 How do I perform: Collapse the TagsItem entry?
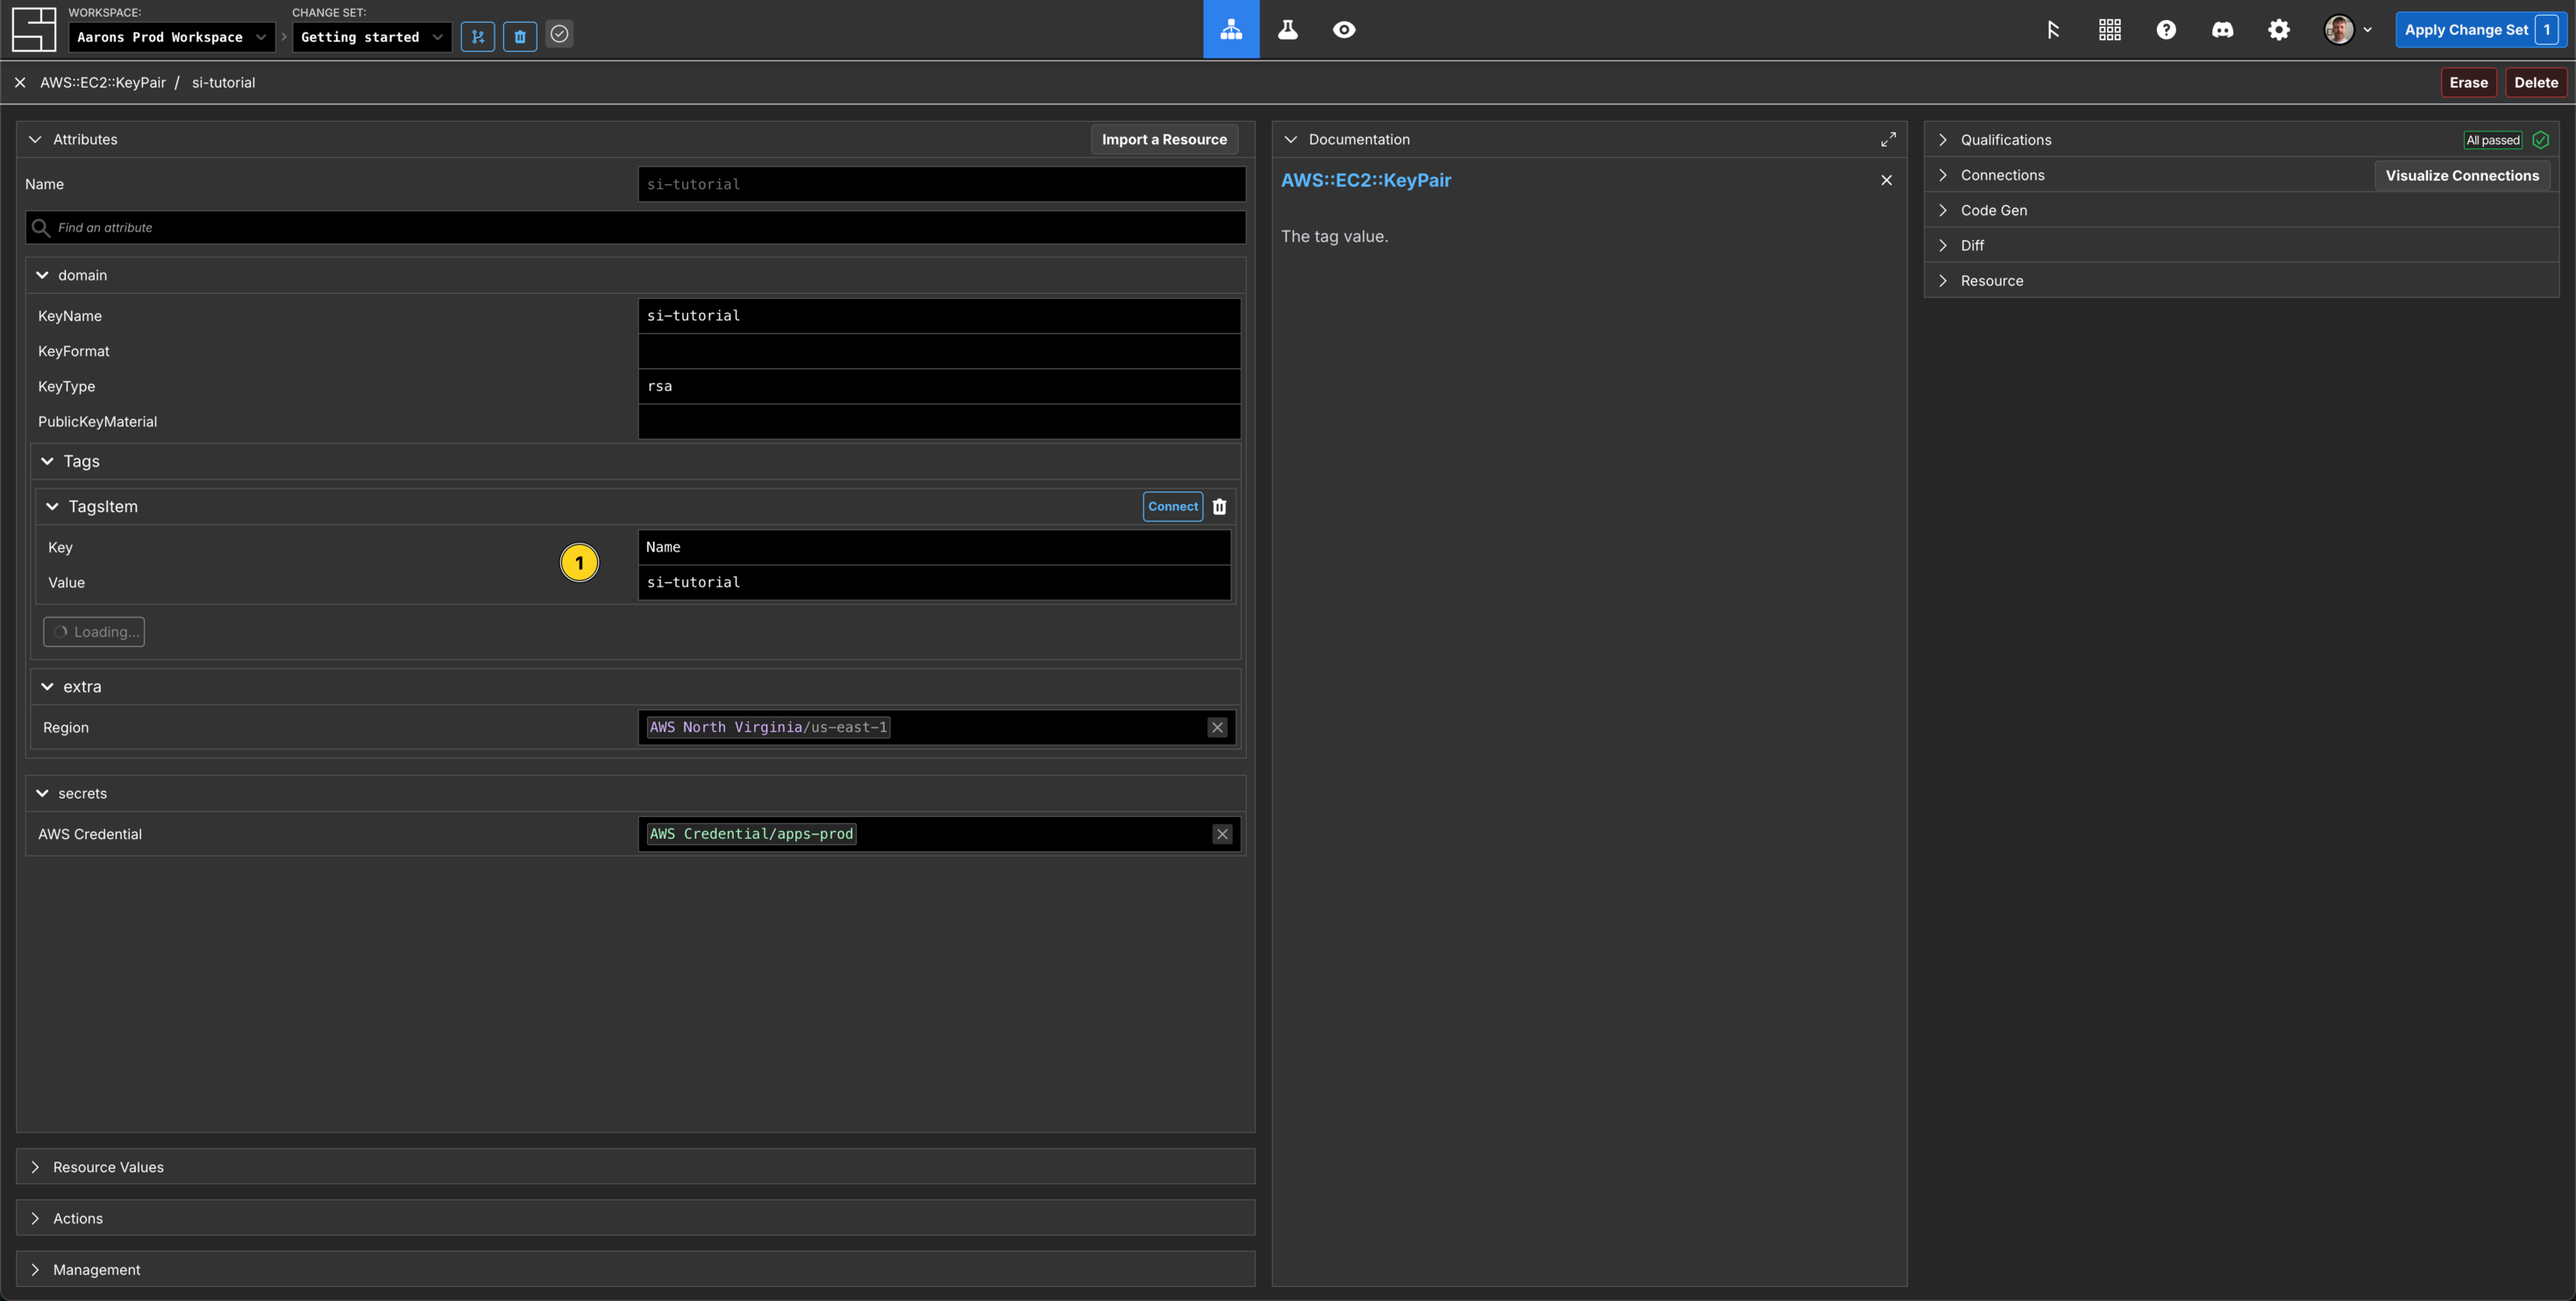[52, 507]
